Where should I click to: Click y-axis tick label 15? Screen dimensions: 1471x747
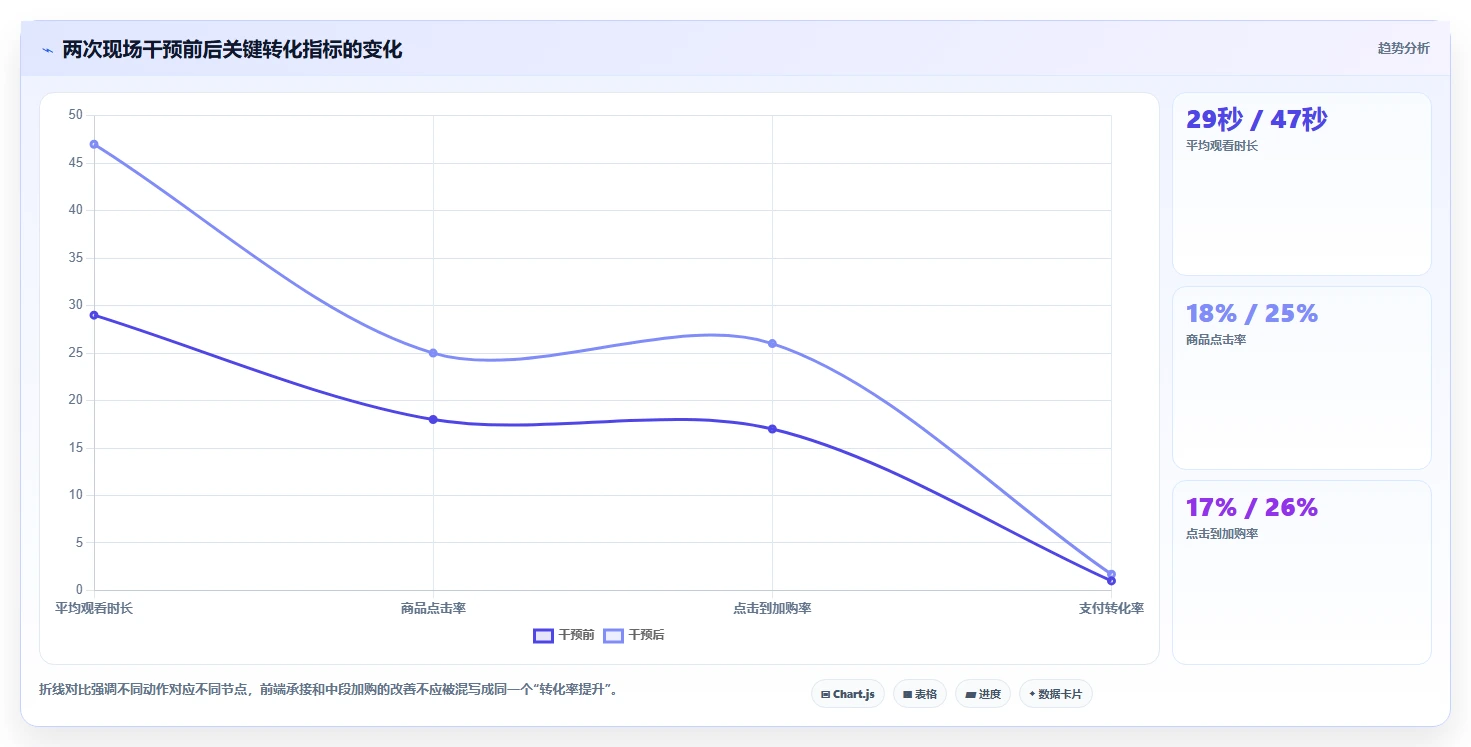coord(76,448)
